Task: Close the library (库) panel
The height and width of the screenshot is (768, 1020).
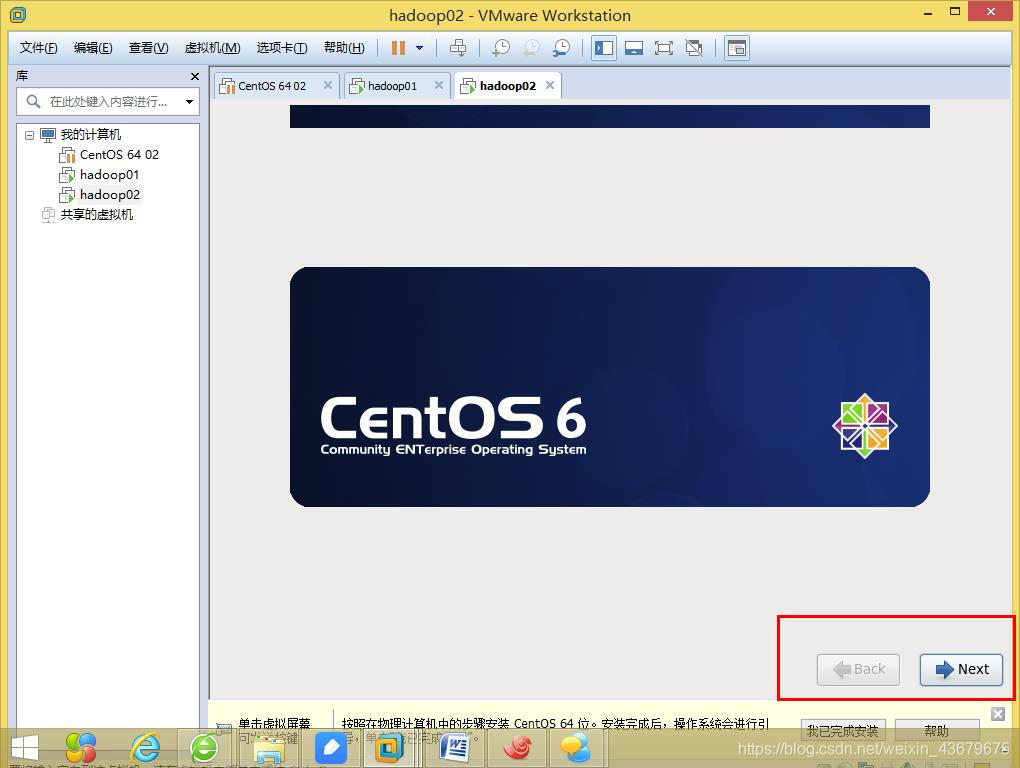Action: pos(195,77)
